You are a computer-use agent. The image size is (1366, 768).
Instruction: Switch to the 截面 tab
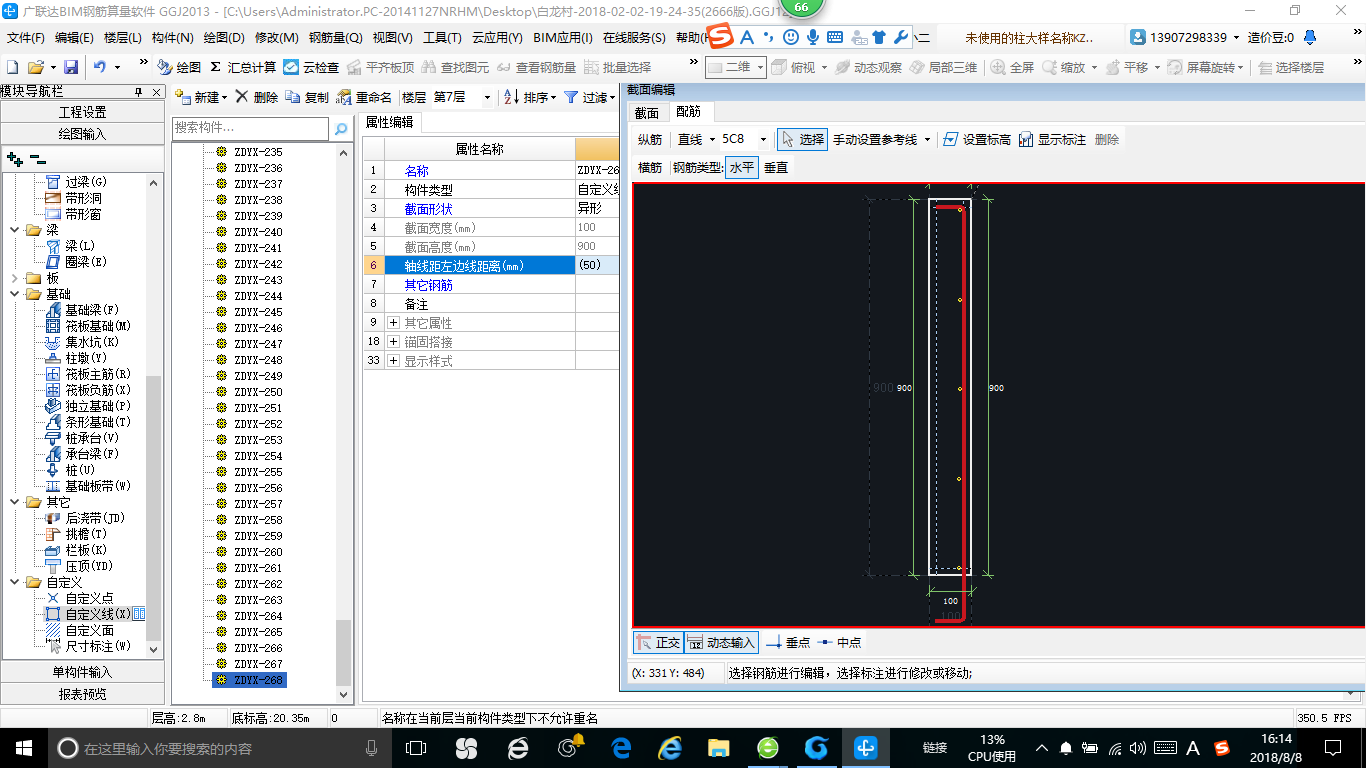coord(647,112)
